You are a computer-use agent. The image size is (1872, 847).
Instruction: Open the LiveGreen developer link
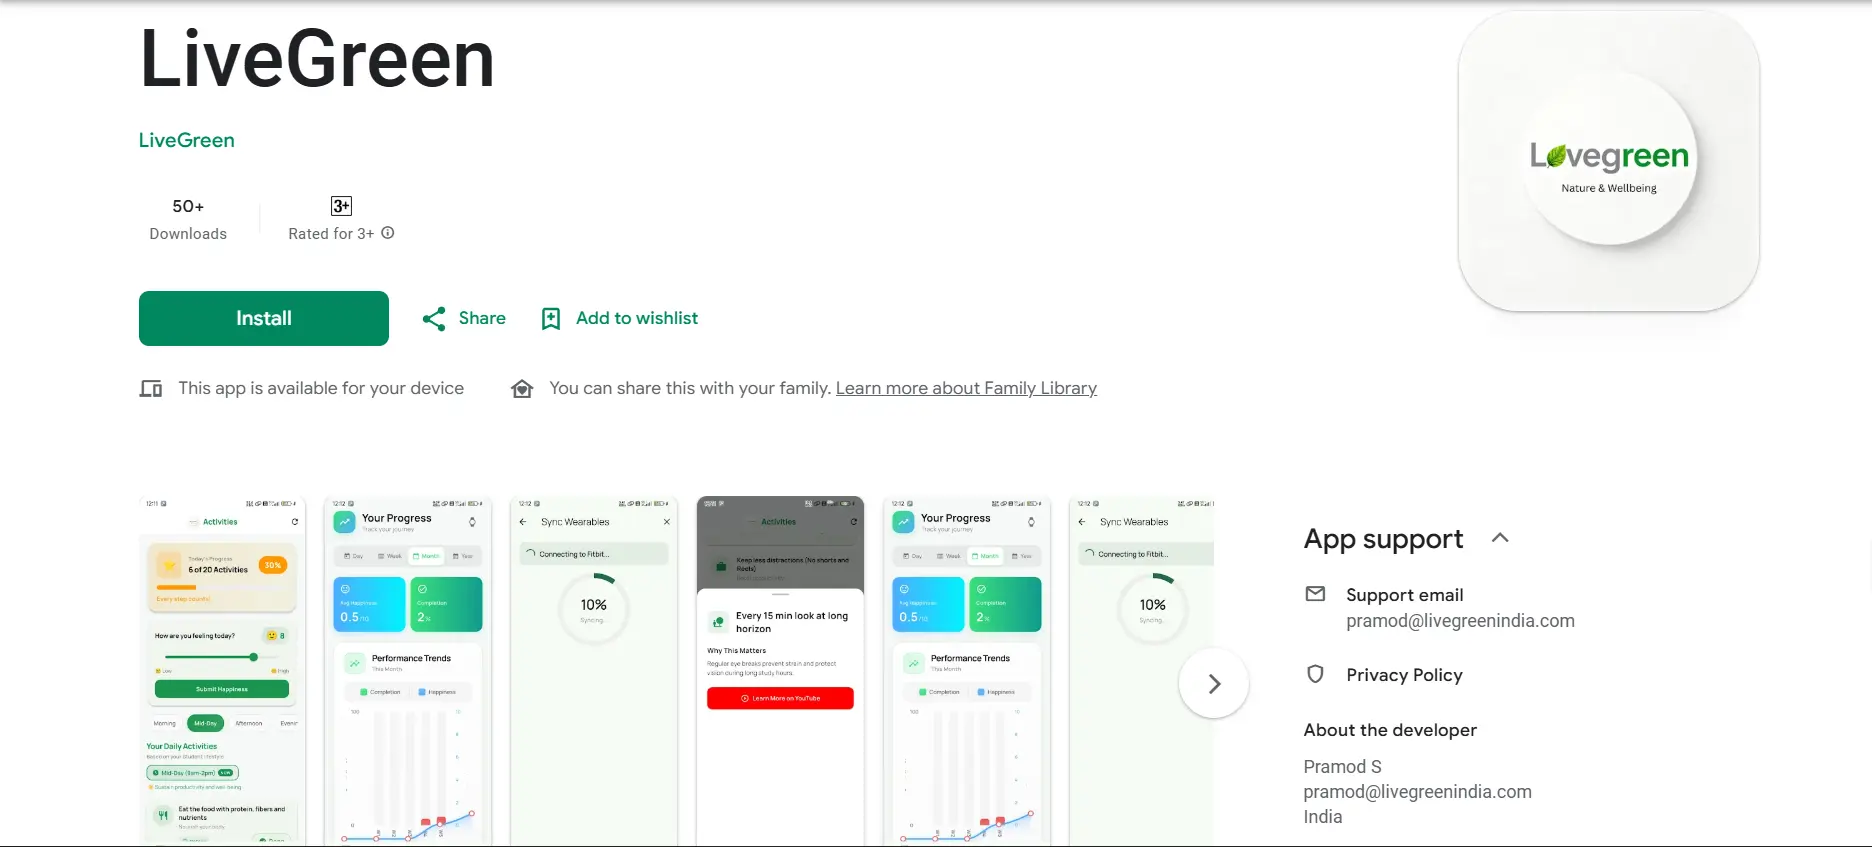tap(187, 140)
